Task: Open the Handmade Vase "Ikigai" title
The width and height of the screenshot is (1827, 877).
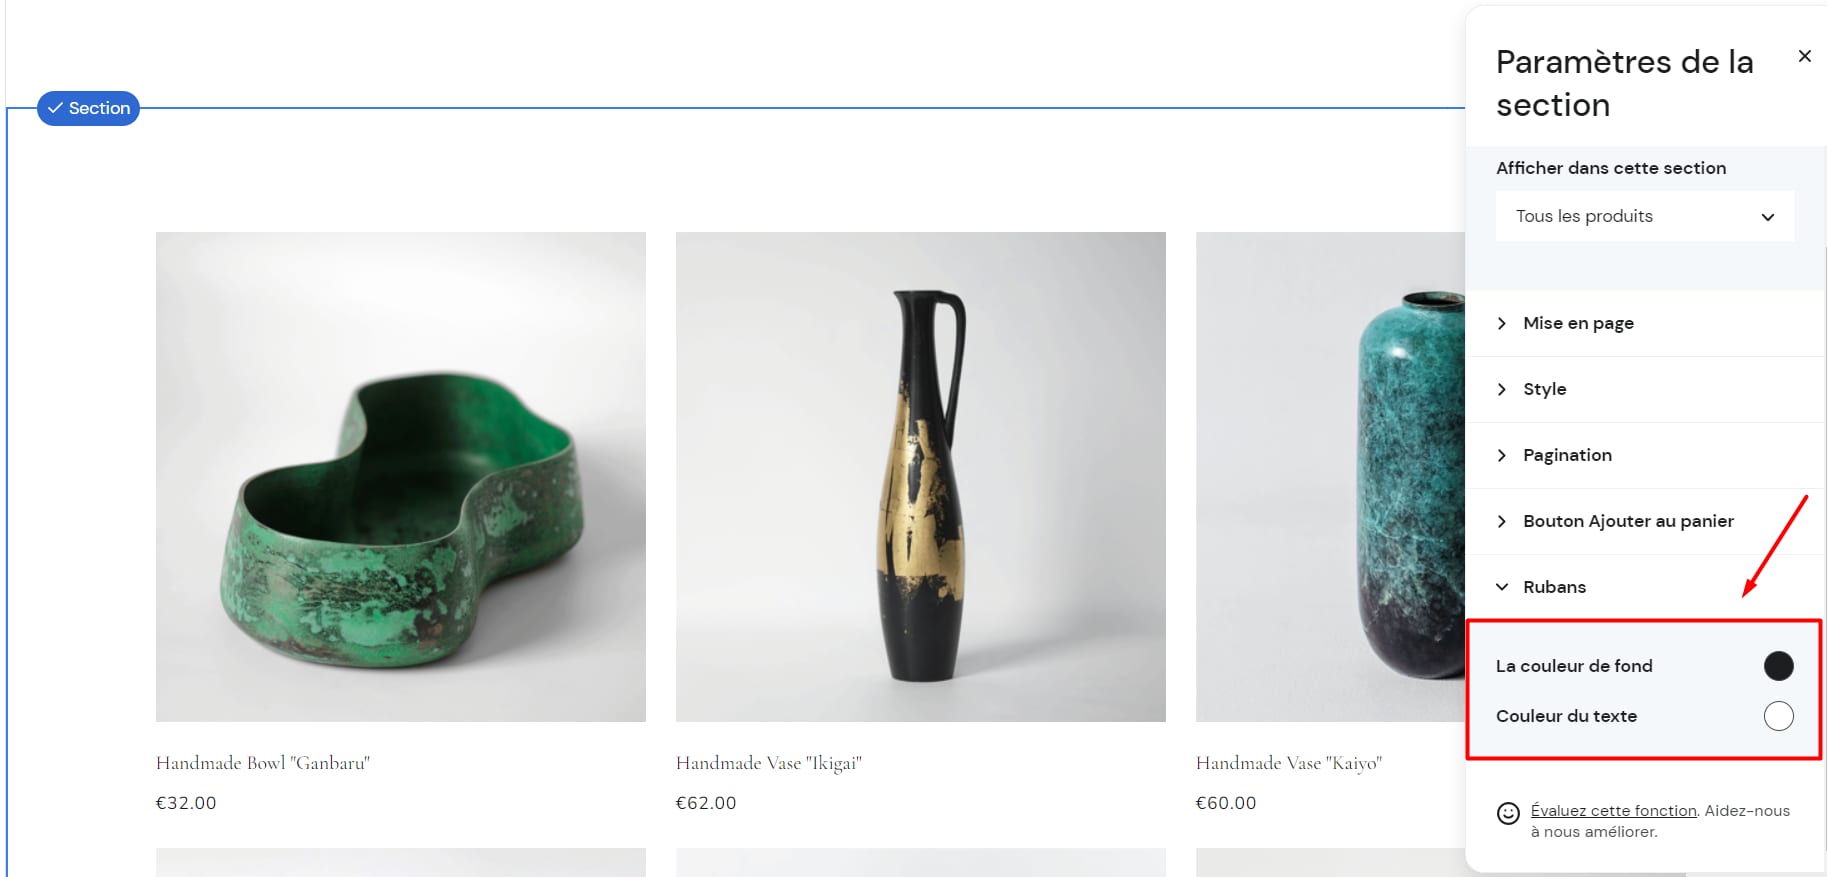Action: coord(769,763)
